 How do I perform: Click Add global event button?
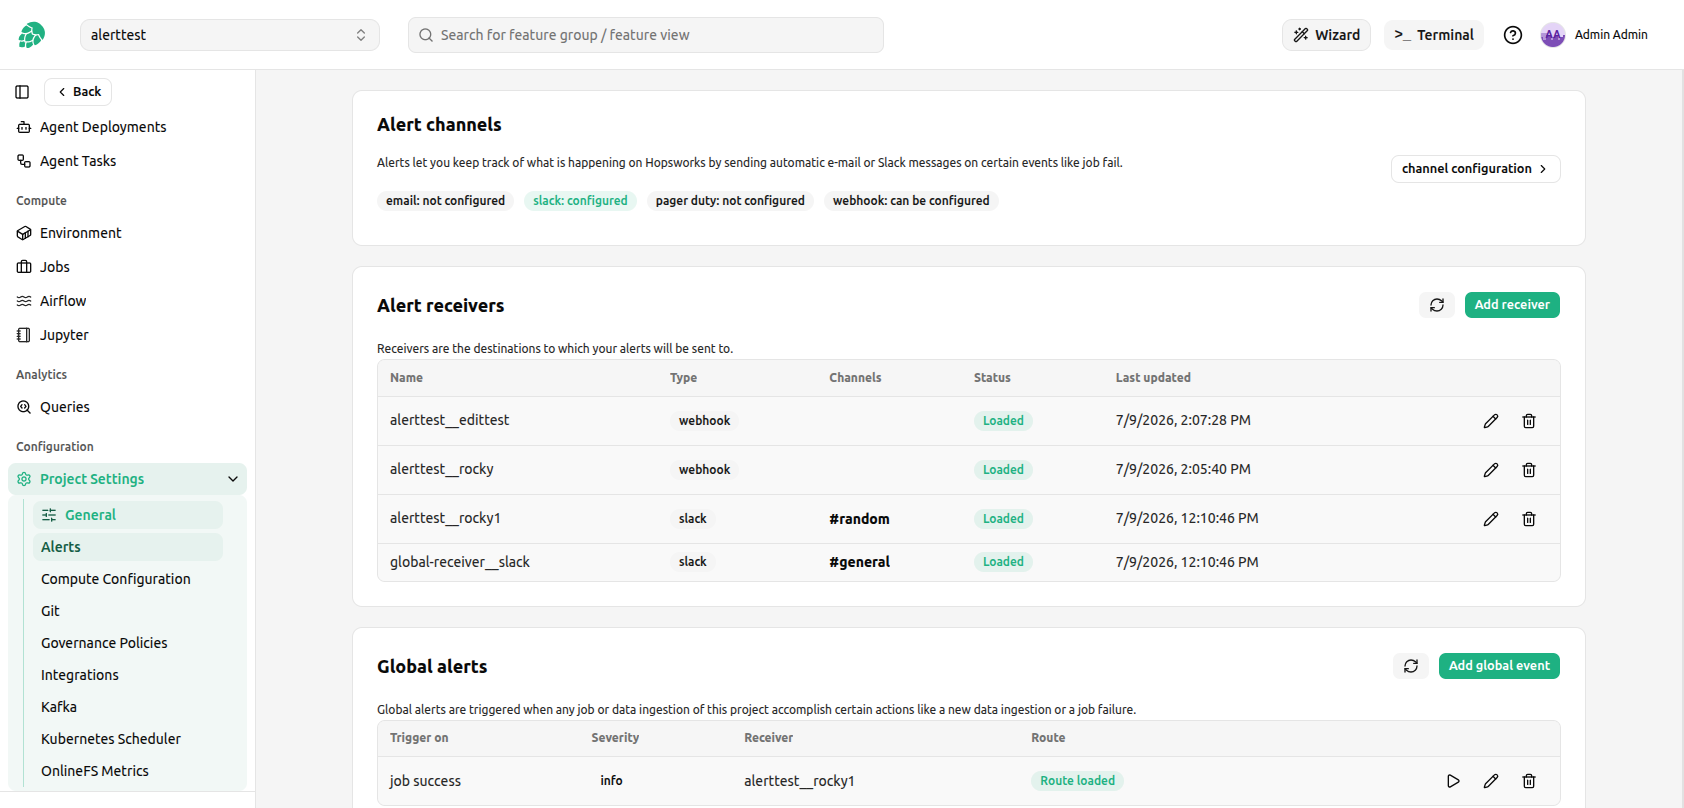click(1499, 666)
